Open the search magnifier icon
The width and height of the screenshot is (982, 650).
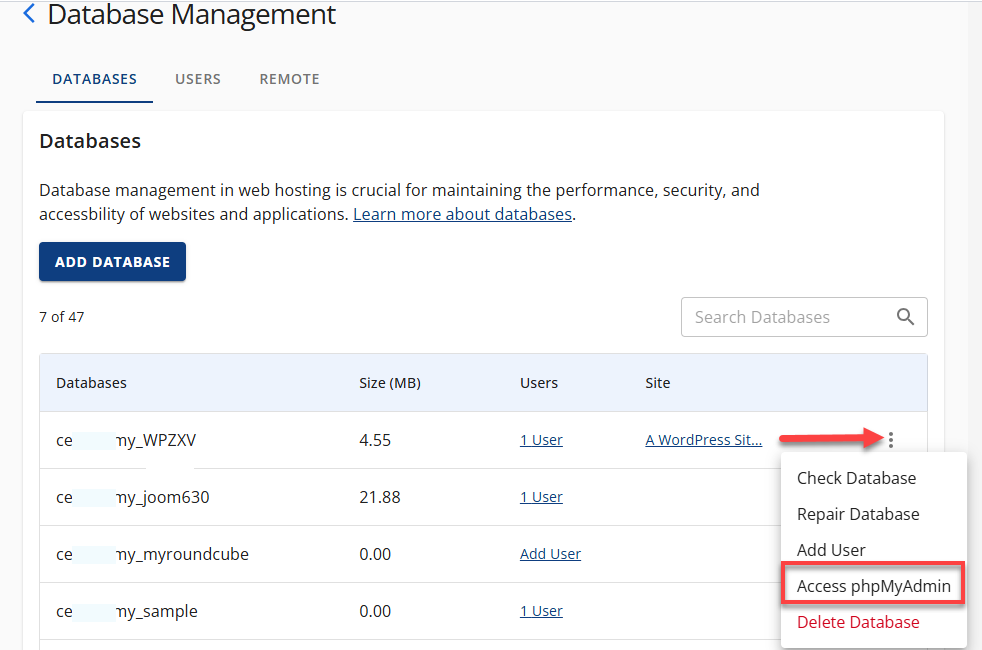point(906,316)
